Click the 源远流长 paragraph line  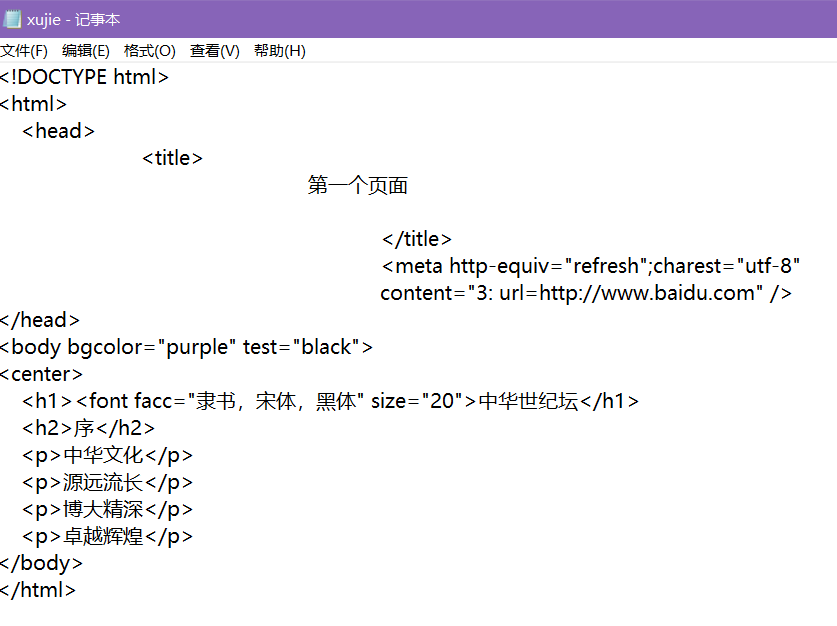click(104, 482)
